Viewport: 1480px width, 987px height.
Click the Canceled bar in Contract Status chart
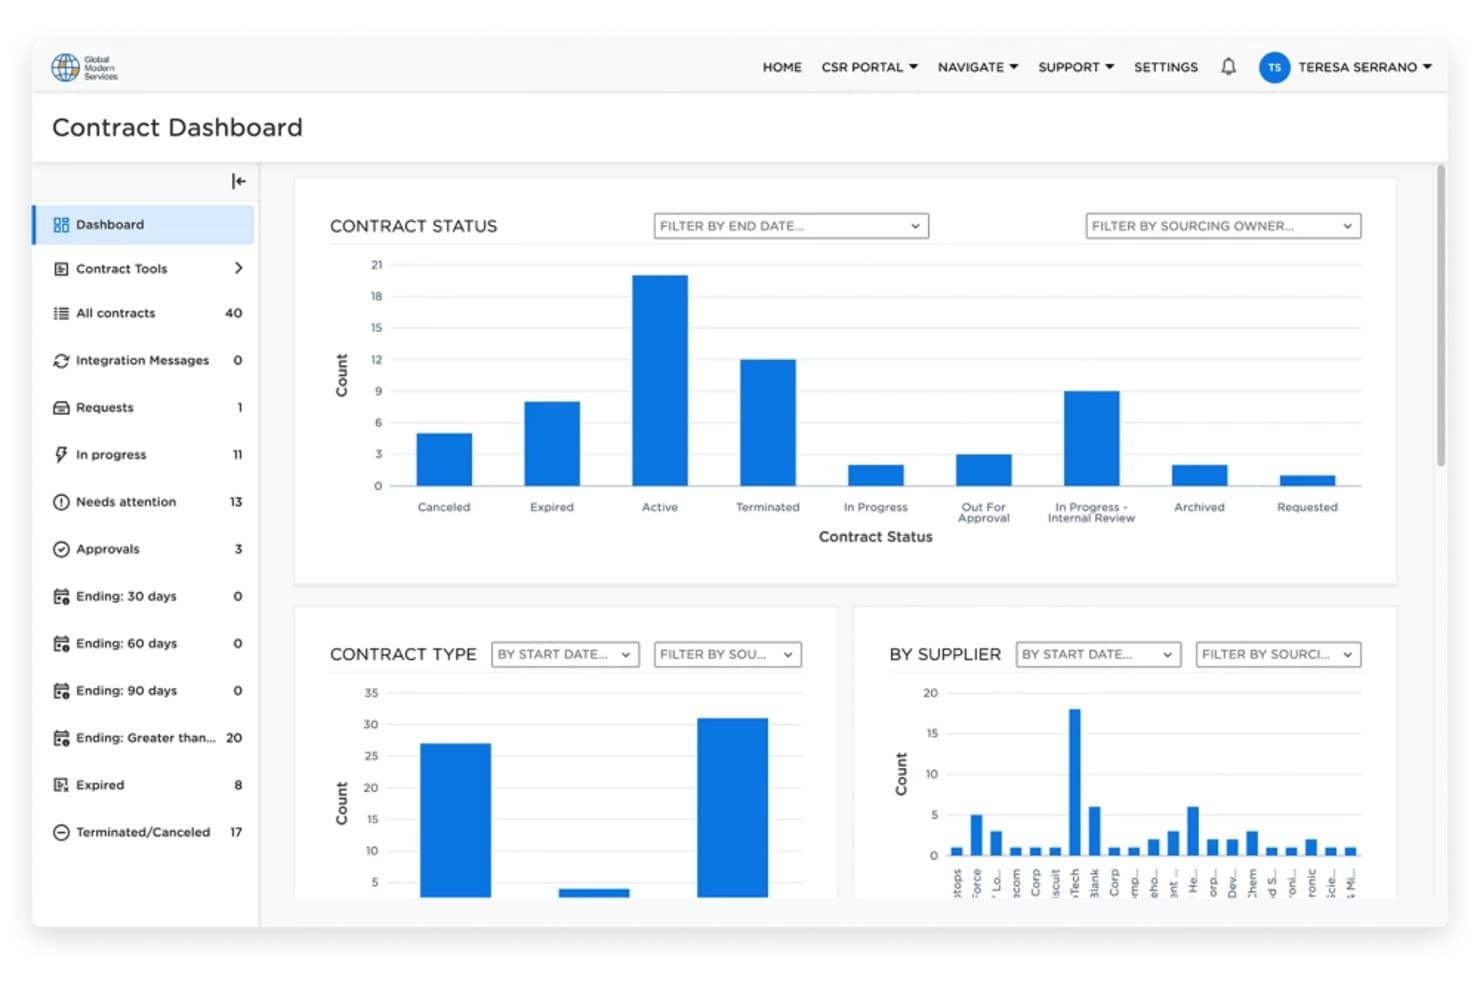click(444, 460)
